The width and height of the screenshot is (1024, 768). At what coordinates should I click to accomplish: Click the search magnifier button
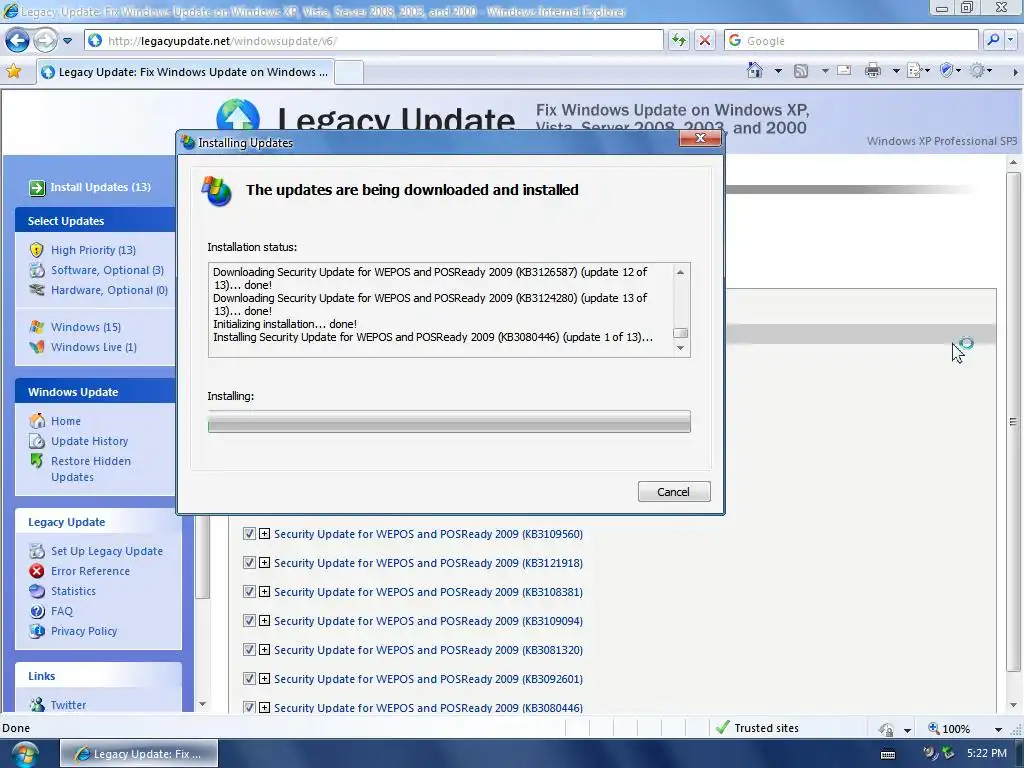(993, 40)
